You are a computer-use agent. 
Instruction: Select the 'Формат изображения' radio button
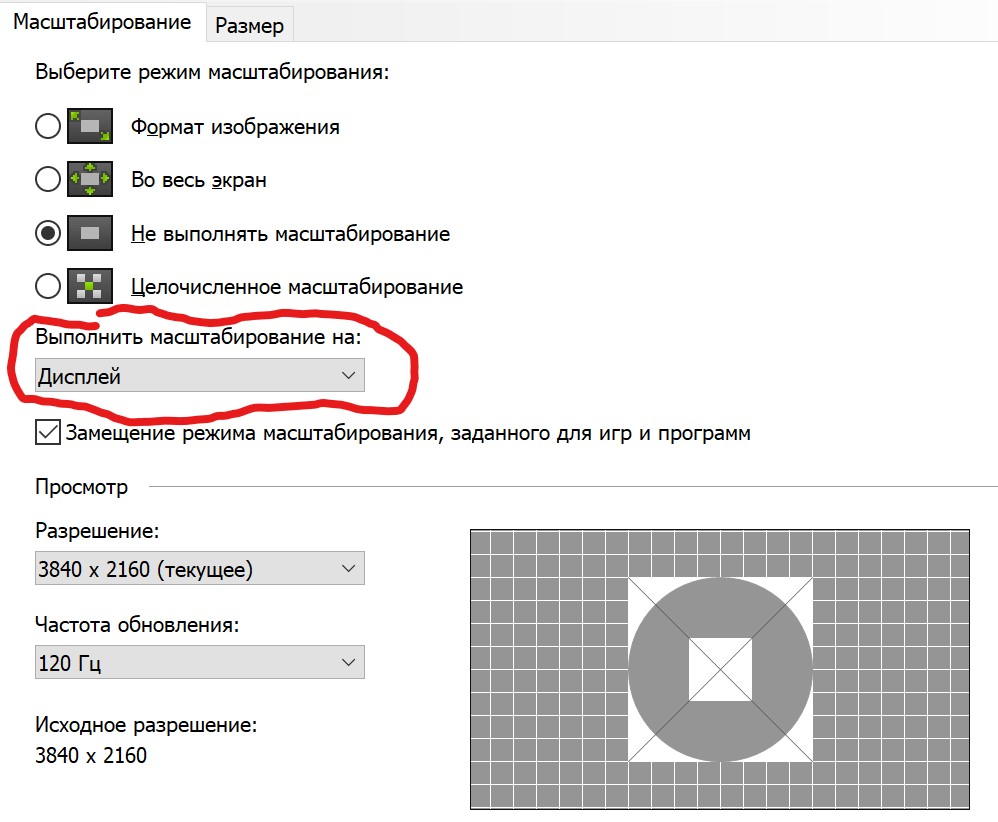pyautogui.click(x=47, y=127)
